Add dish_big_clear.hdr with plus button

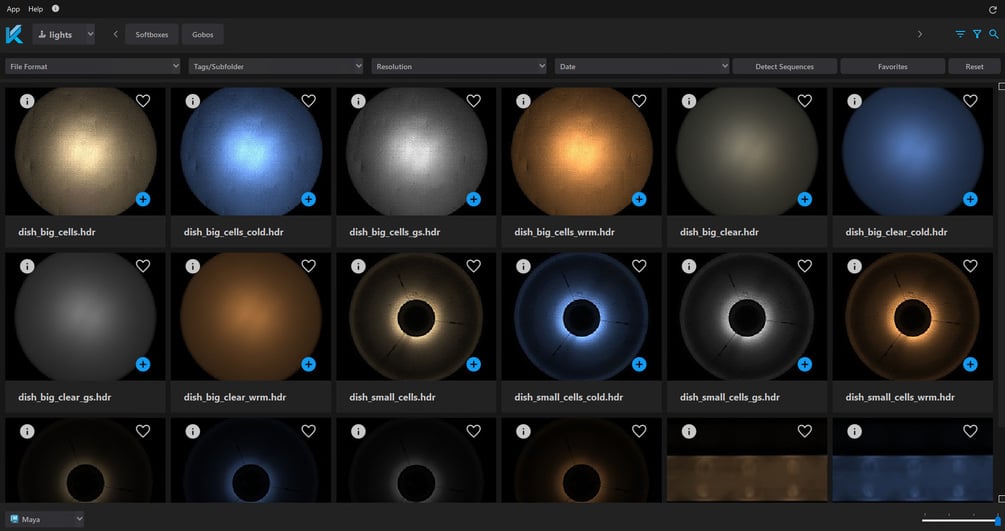coord(804,199)
